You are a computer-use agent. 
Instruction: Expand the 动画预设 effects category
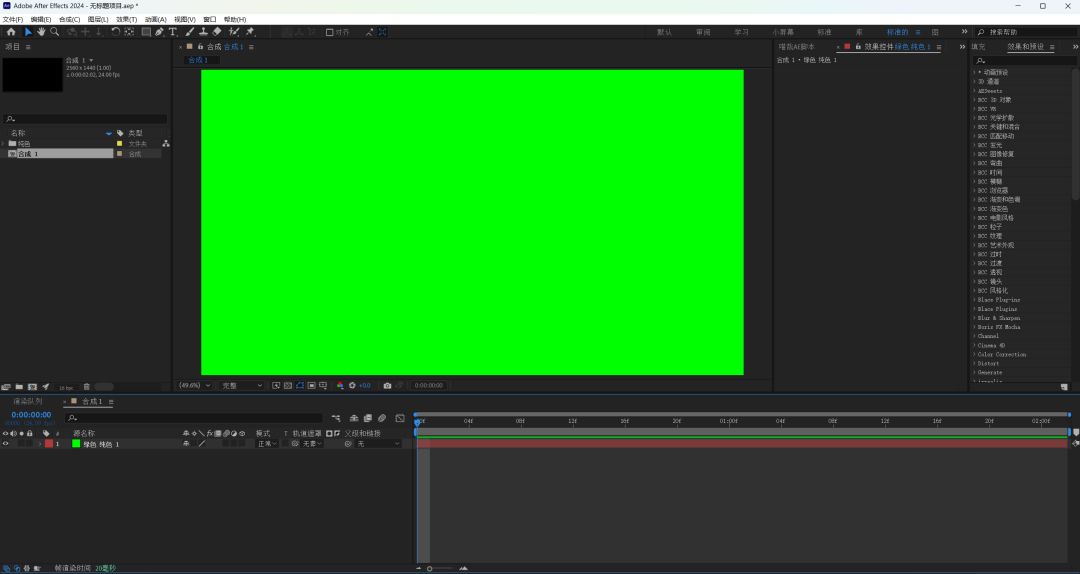tap(975, 73)
